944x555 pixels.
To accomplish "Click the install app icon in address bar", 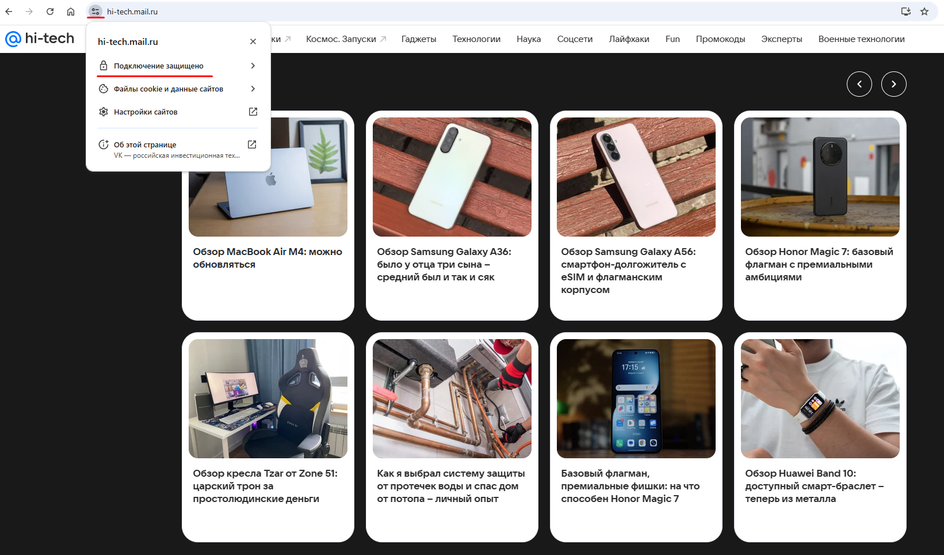I will (x=905, y=11).
